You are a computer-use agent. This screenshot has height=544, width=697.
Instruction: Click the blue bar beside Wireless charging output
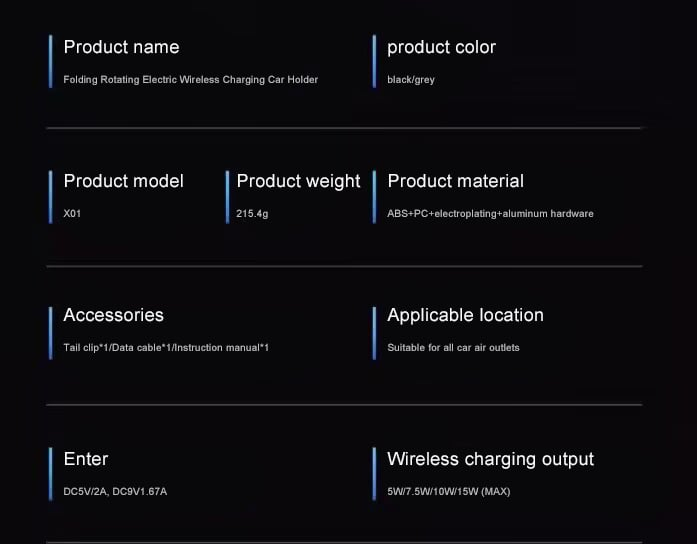point(374,474)
